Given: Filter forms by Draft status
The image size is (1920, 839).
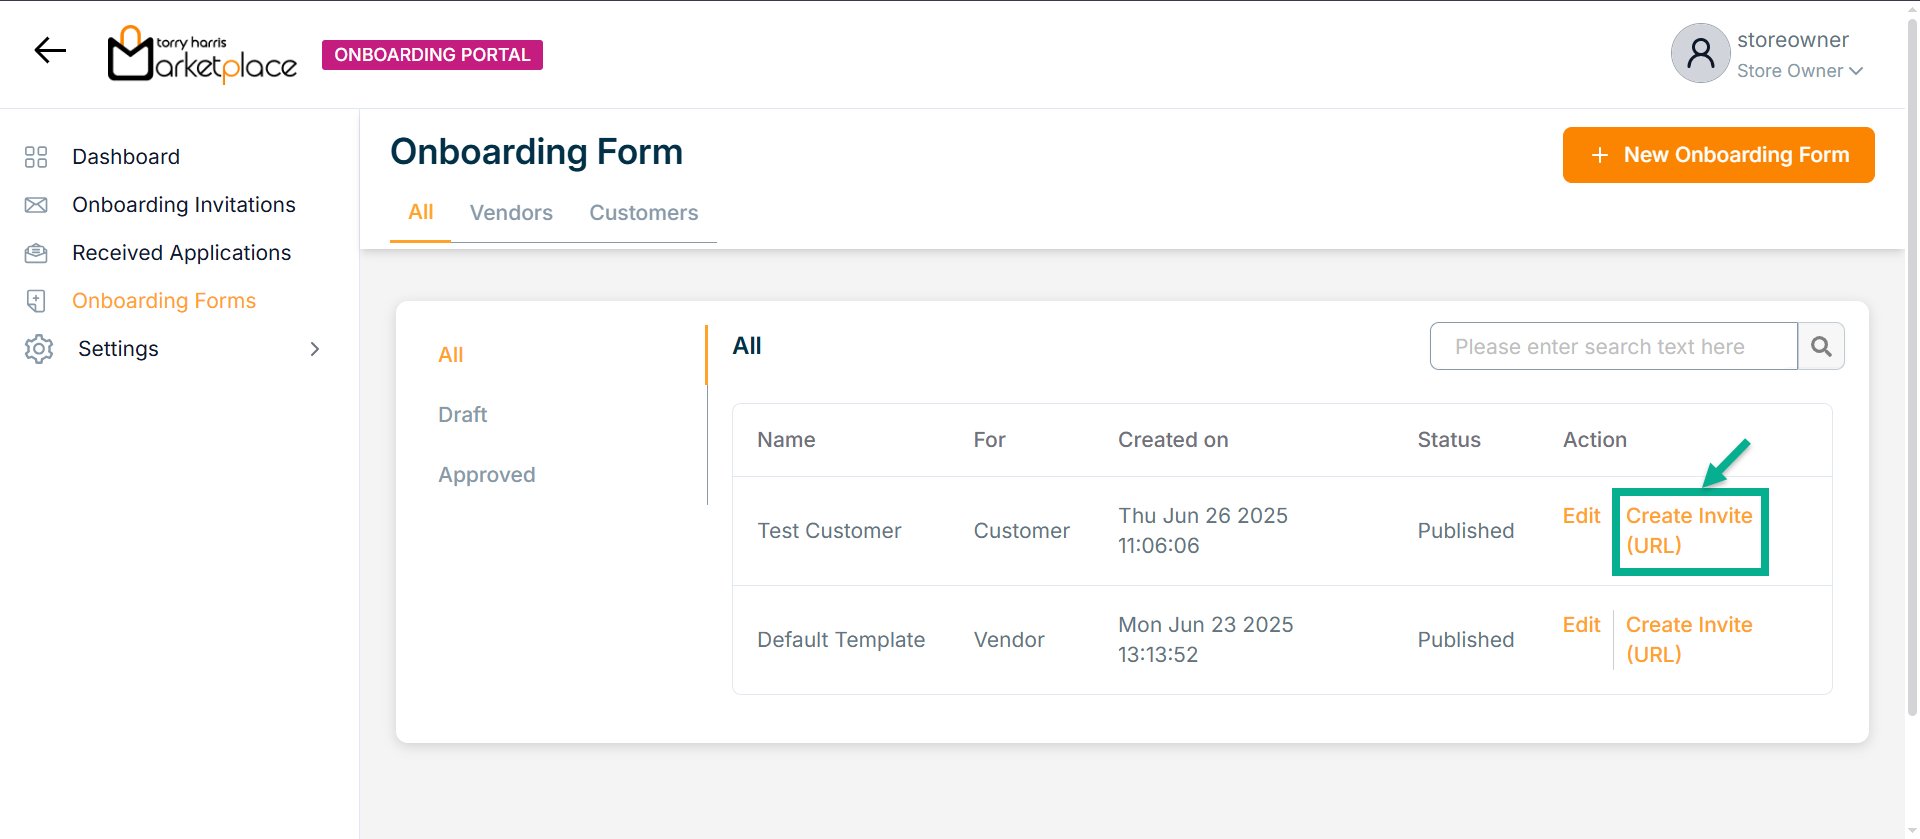Looking at the screenshot, I should (x=462, y=415).
